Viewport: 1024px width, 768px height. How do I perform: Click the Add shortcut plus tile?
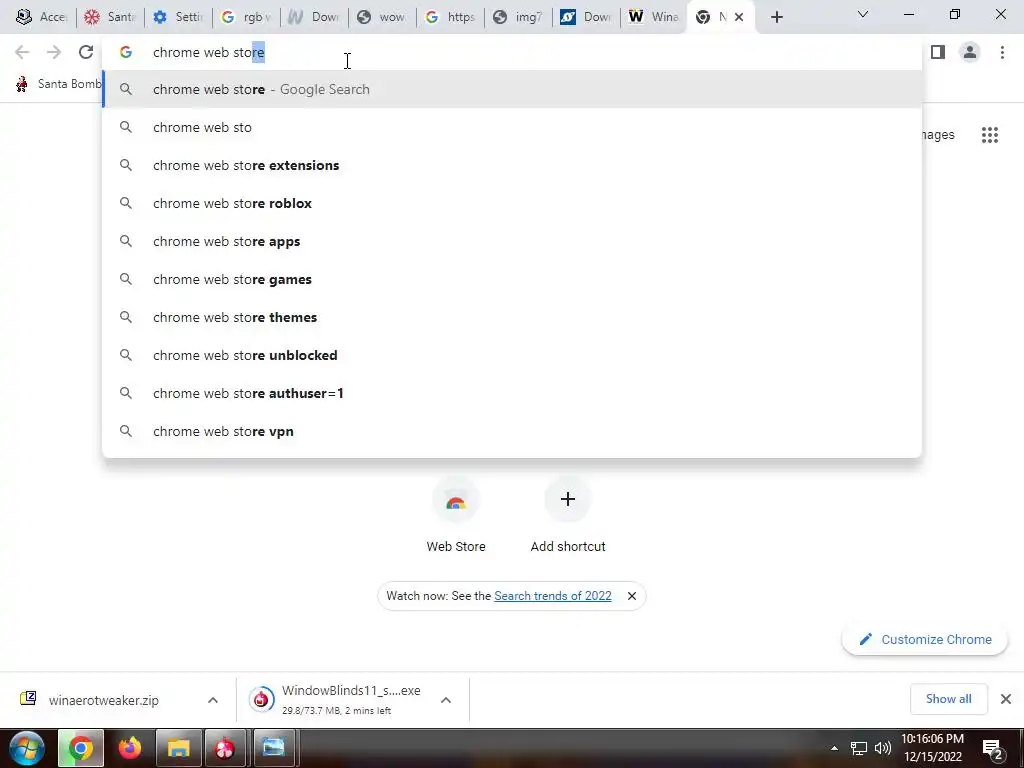[x=568, y=515]
